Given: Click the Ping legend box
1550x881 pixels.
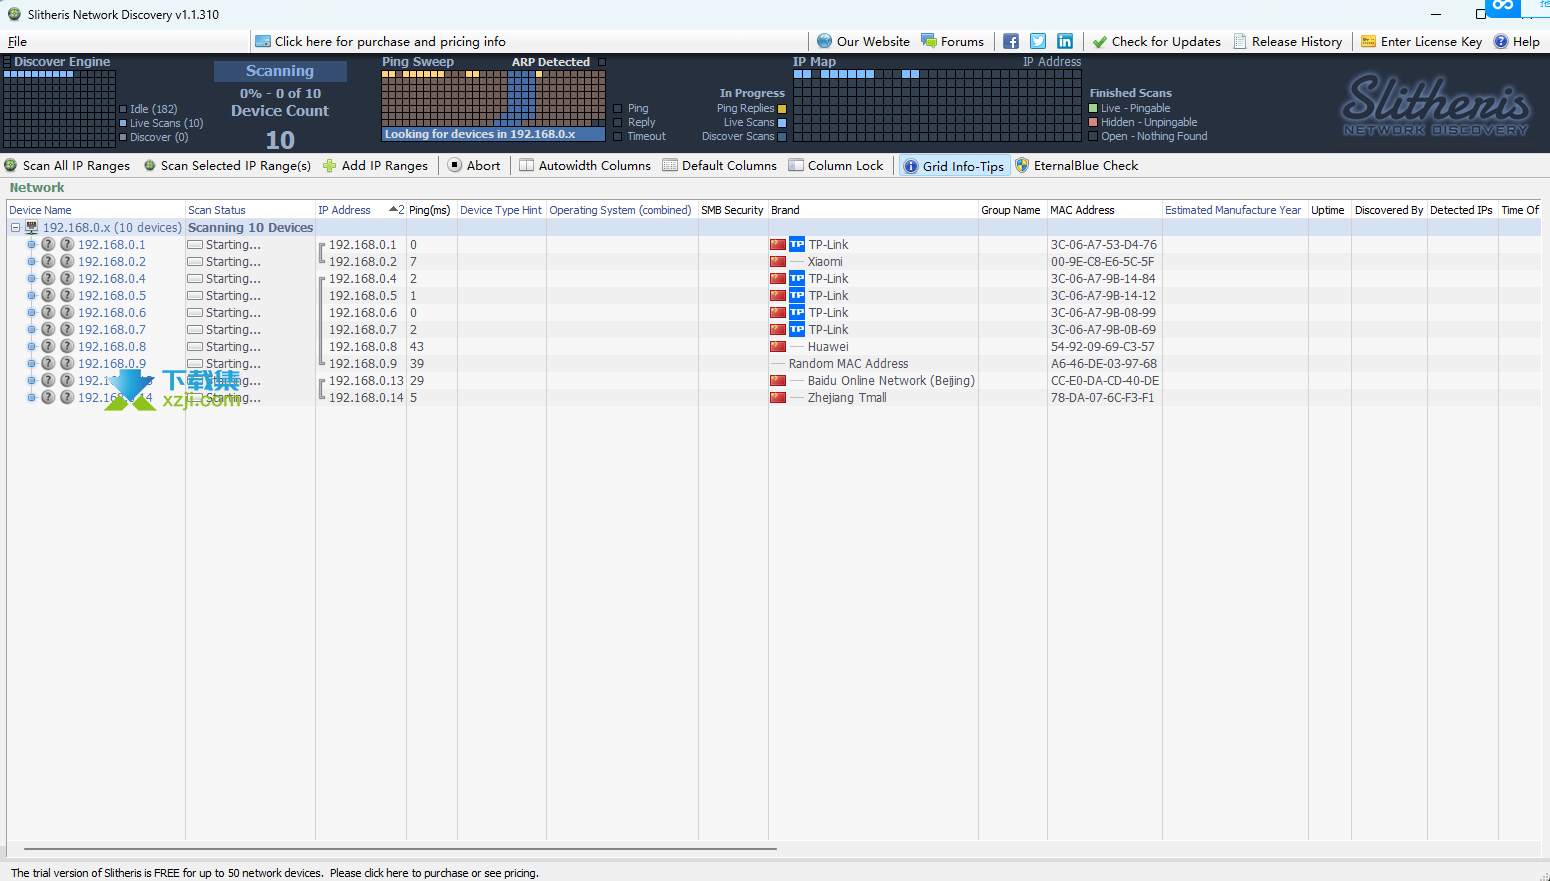Looking at the screenshot, I should click(x=618, y=108).
